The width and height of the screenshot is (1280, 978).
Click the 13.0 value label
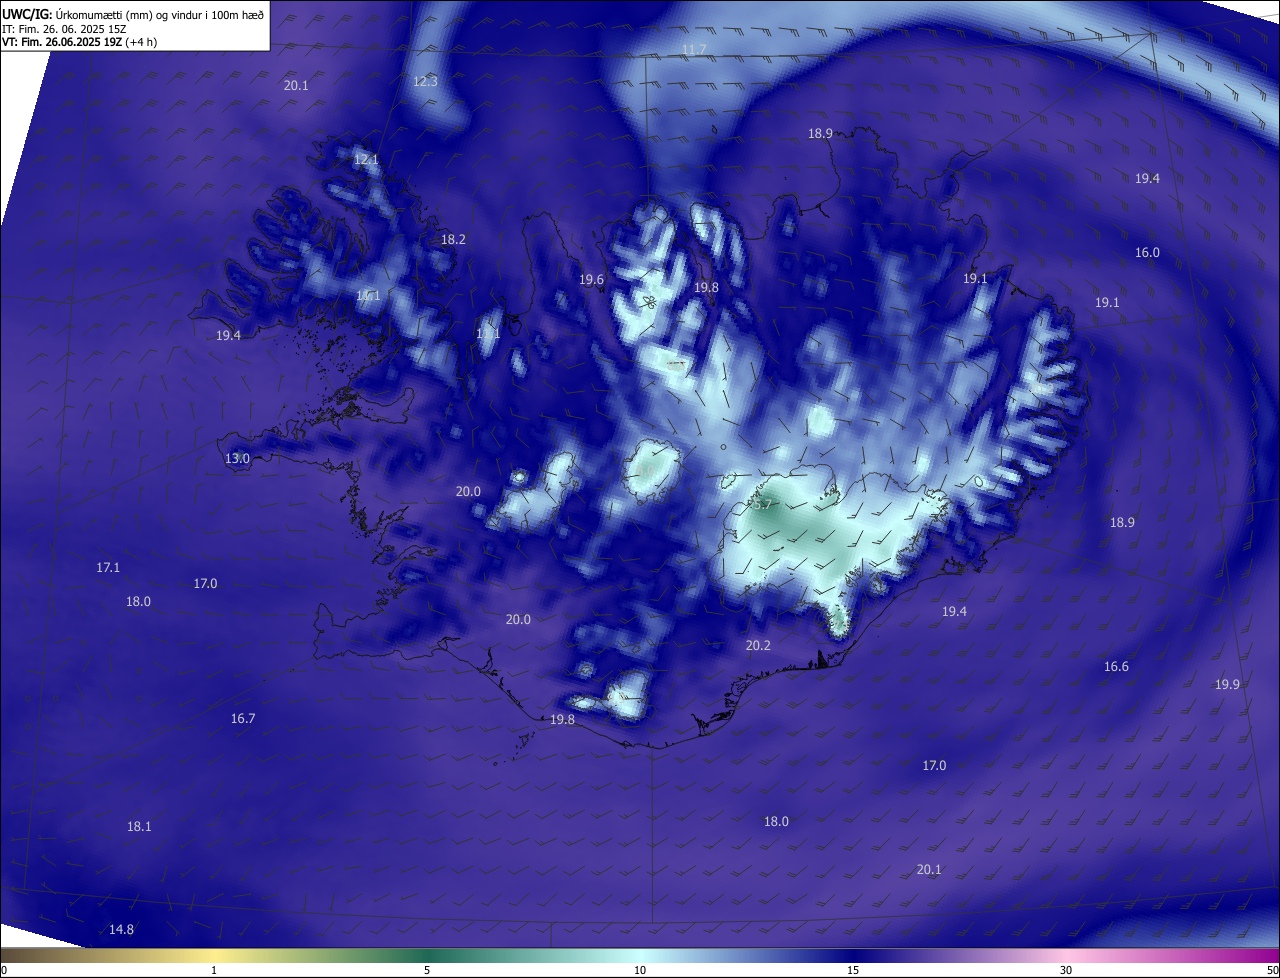pyautogui.click(x=237, y=458)
